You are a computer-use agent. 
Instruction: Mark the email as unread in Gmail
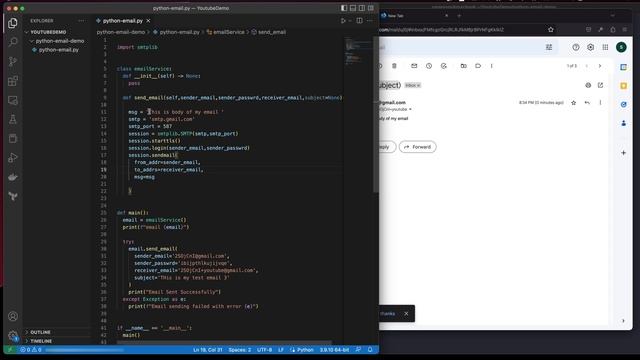(x=414, y=66)
